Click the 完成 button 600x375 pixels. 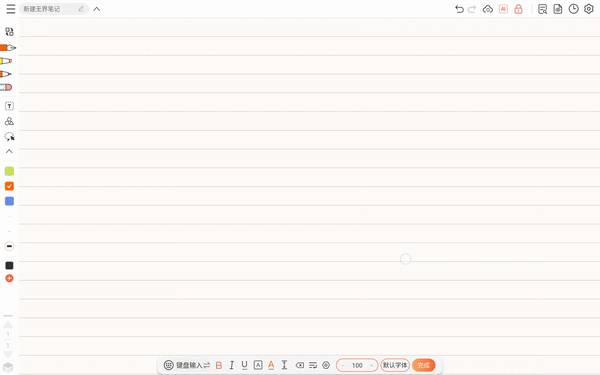(x=424, y=365)
